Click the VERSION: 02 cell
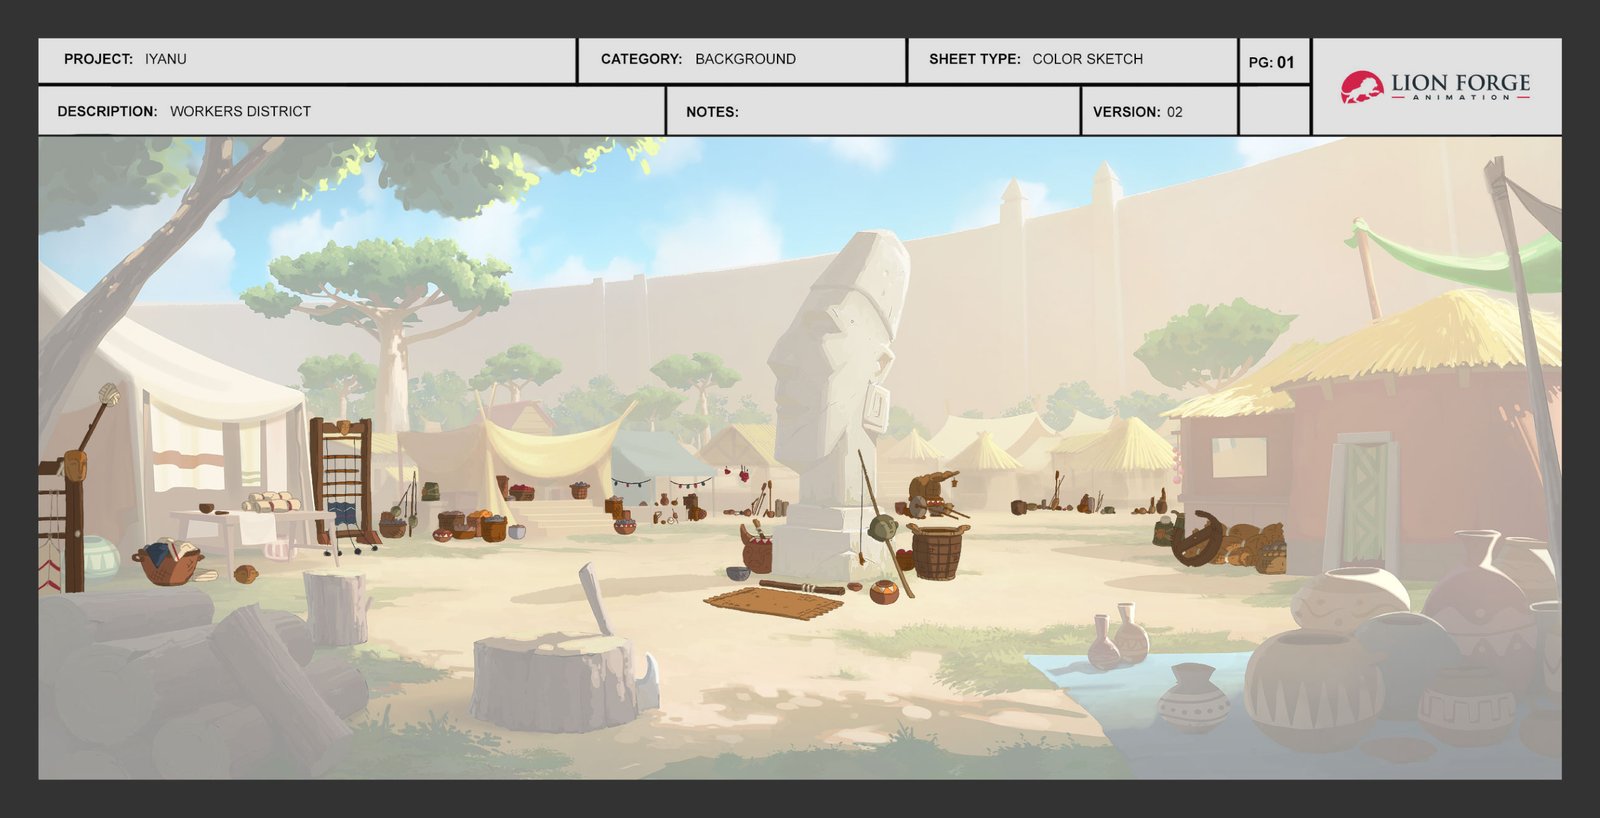Screen dimensions: 1600x818 click(1159, 111)
